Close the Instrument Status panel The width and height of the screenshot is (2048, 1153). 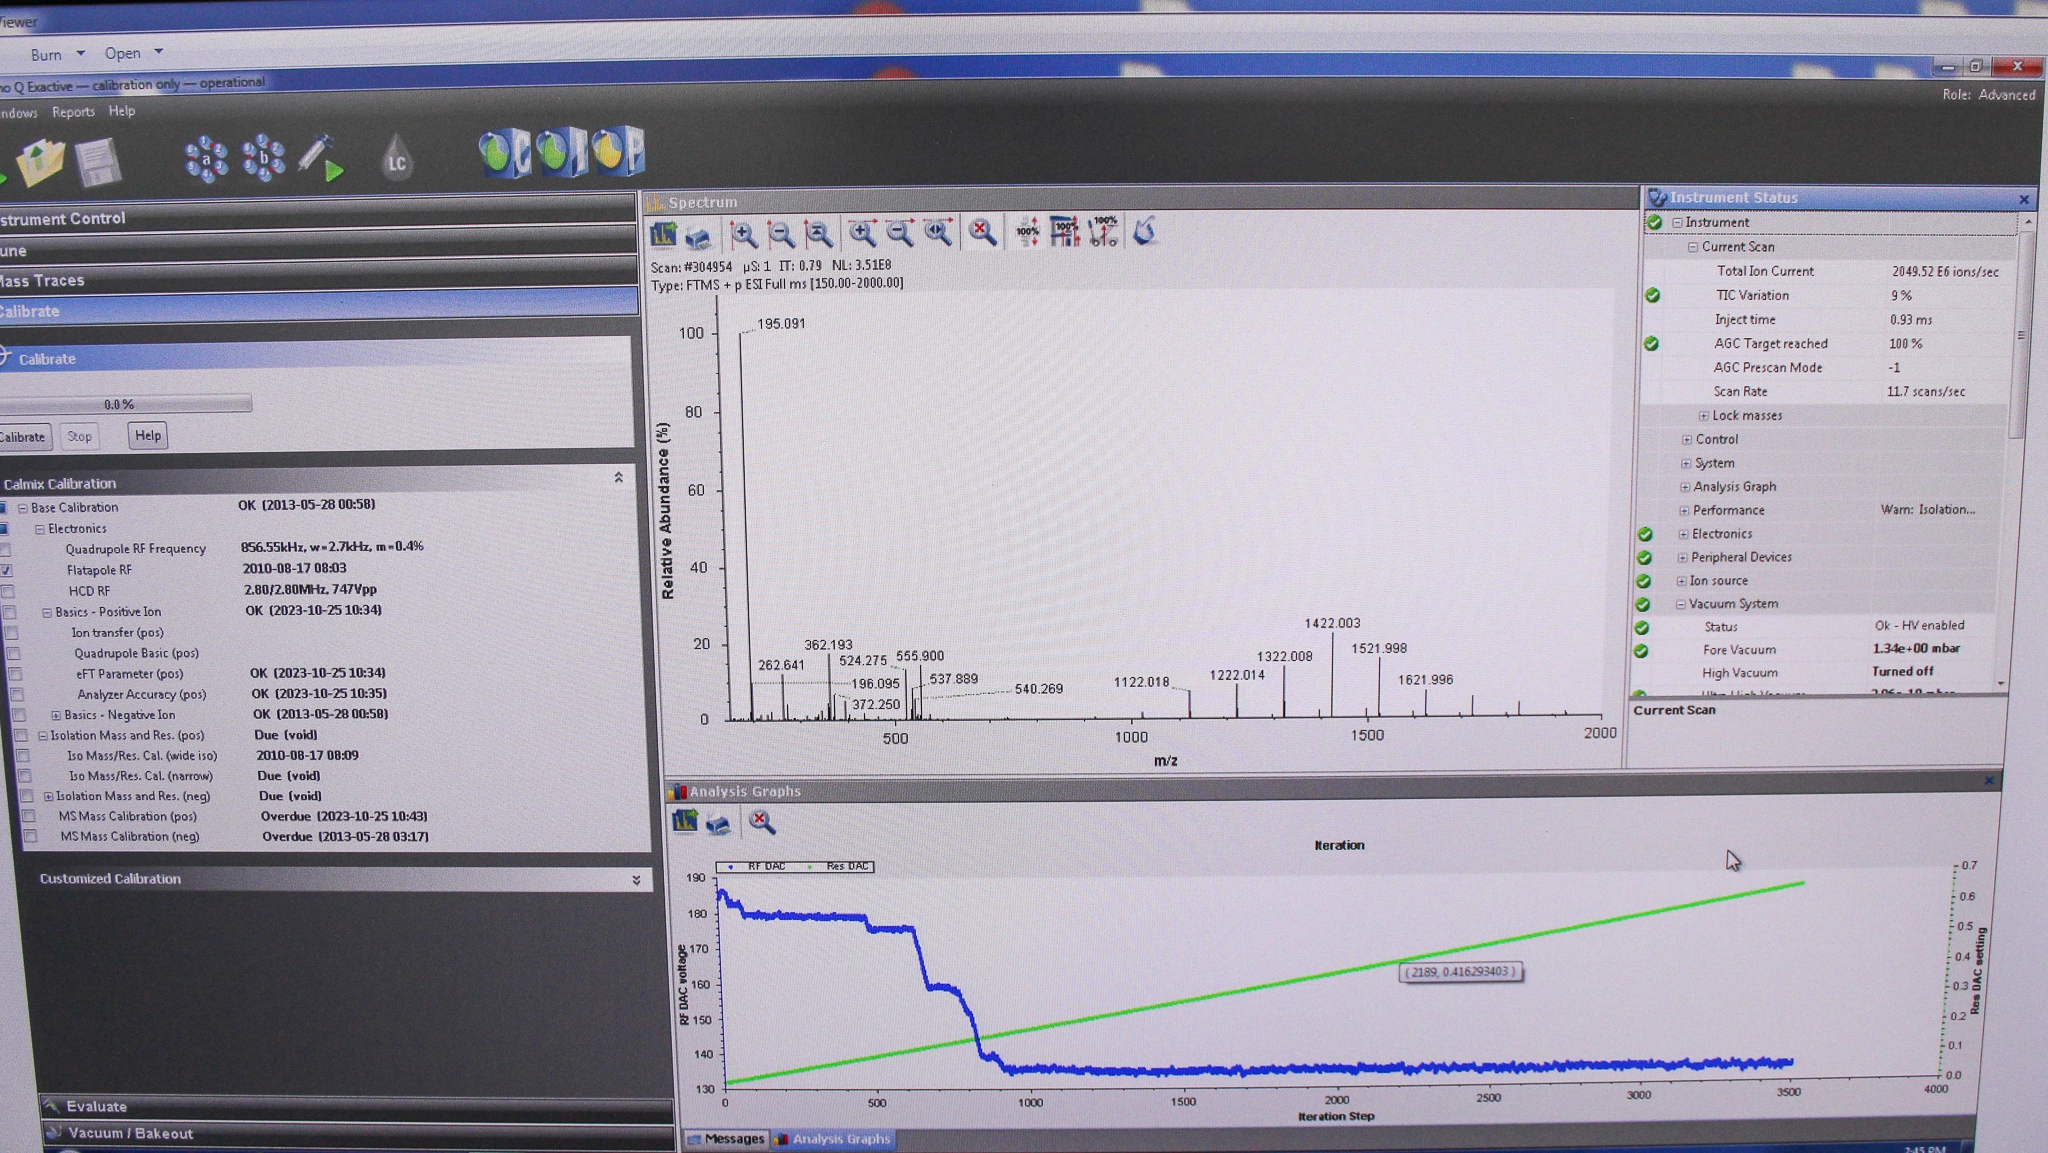[2023, 199]
